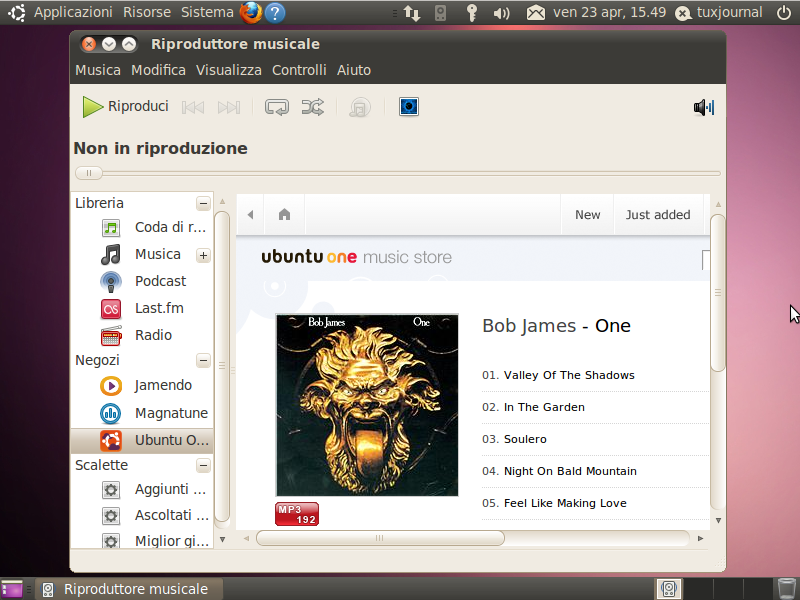The height and width of the screenshot is (600, 800).
Task: Expand the Musica library entry
Action: click(x=203, y=255)
